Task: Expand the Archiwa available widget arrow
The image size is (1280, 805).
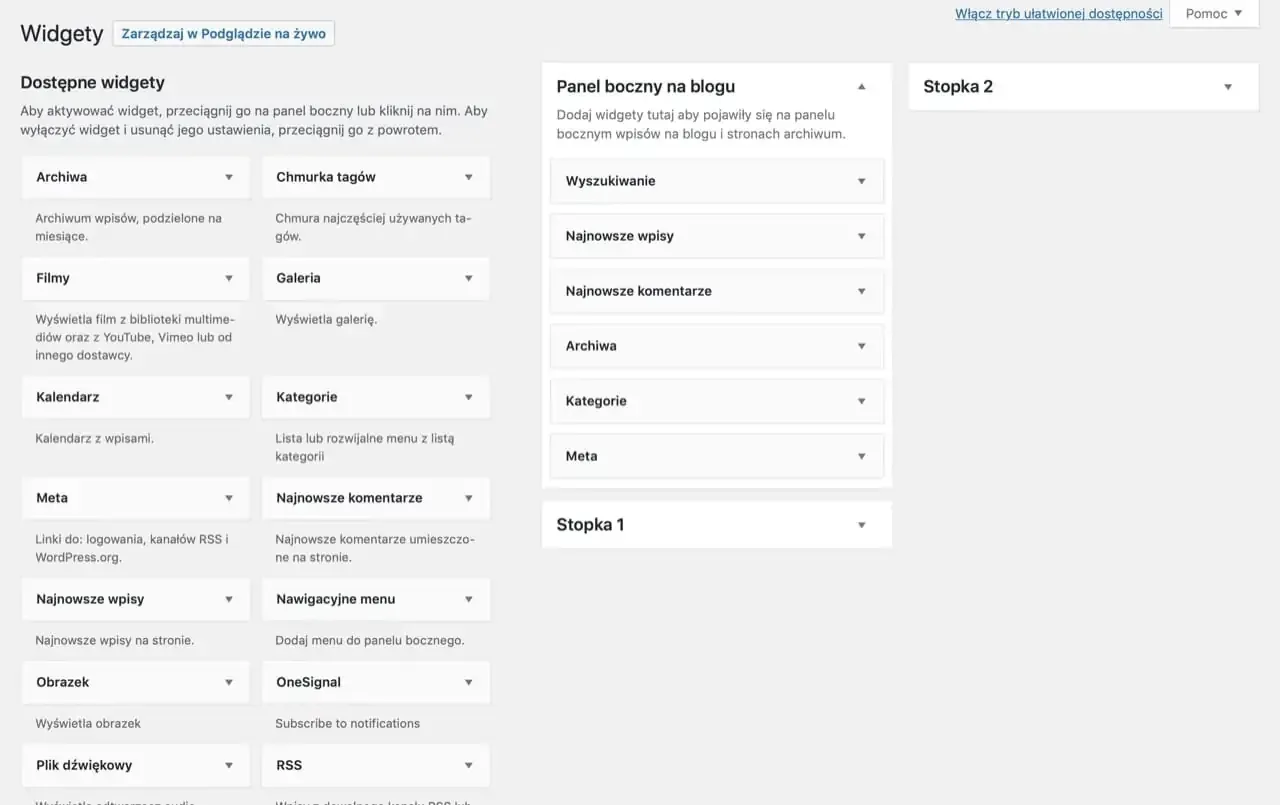Action: 229,177
